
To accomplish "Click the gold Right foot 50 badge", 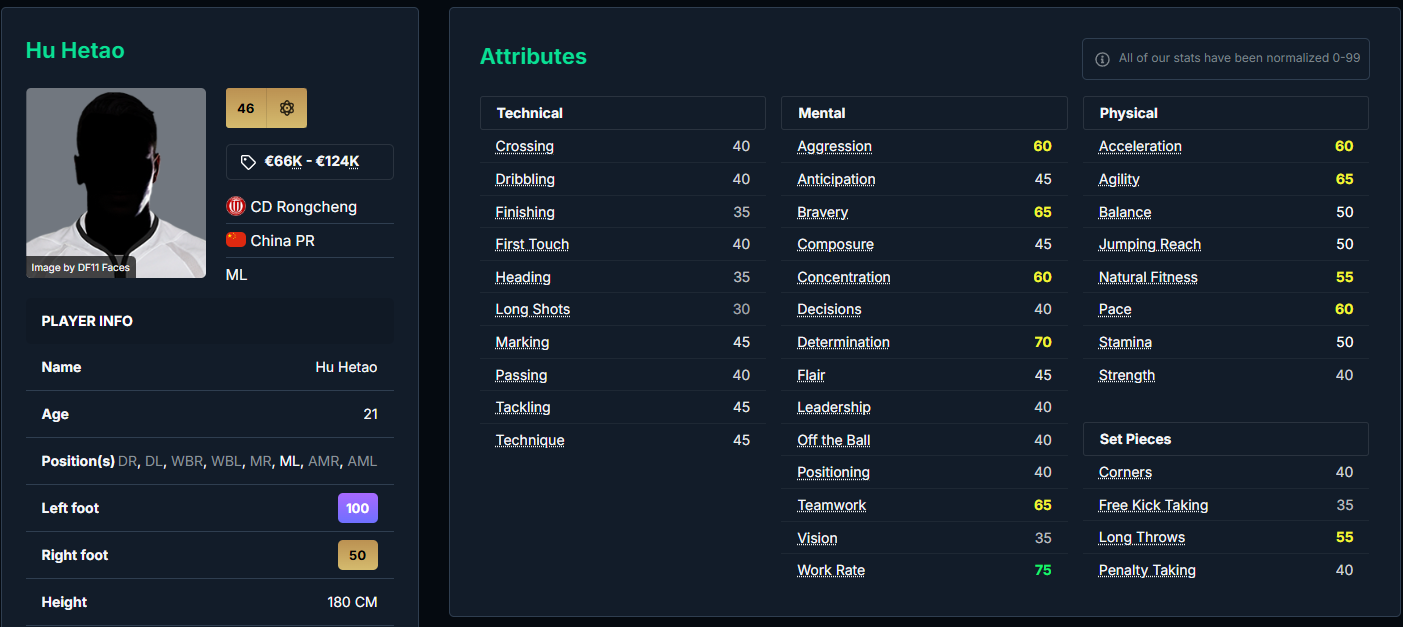I will [x=357, y=555].
